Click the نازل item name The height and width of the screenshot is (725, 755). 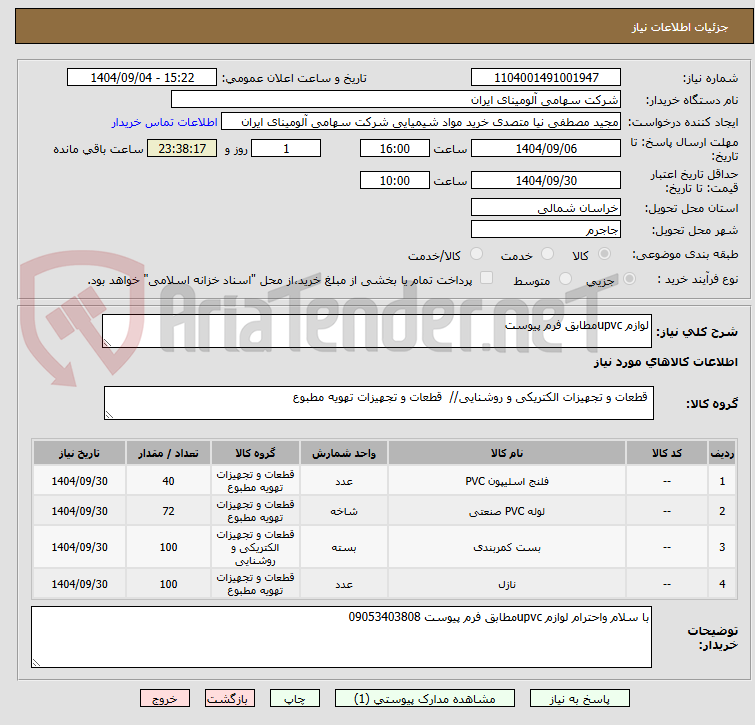507,584
